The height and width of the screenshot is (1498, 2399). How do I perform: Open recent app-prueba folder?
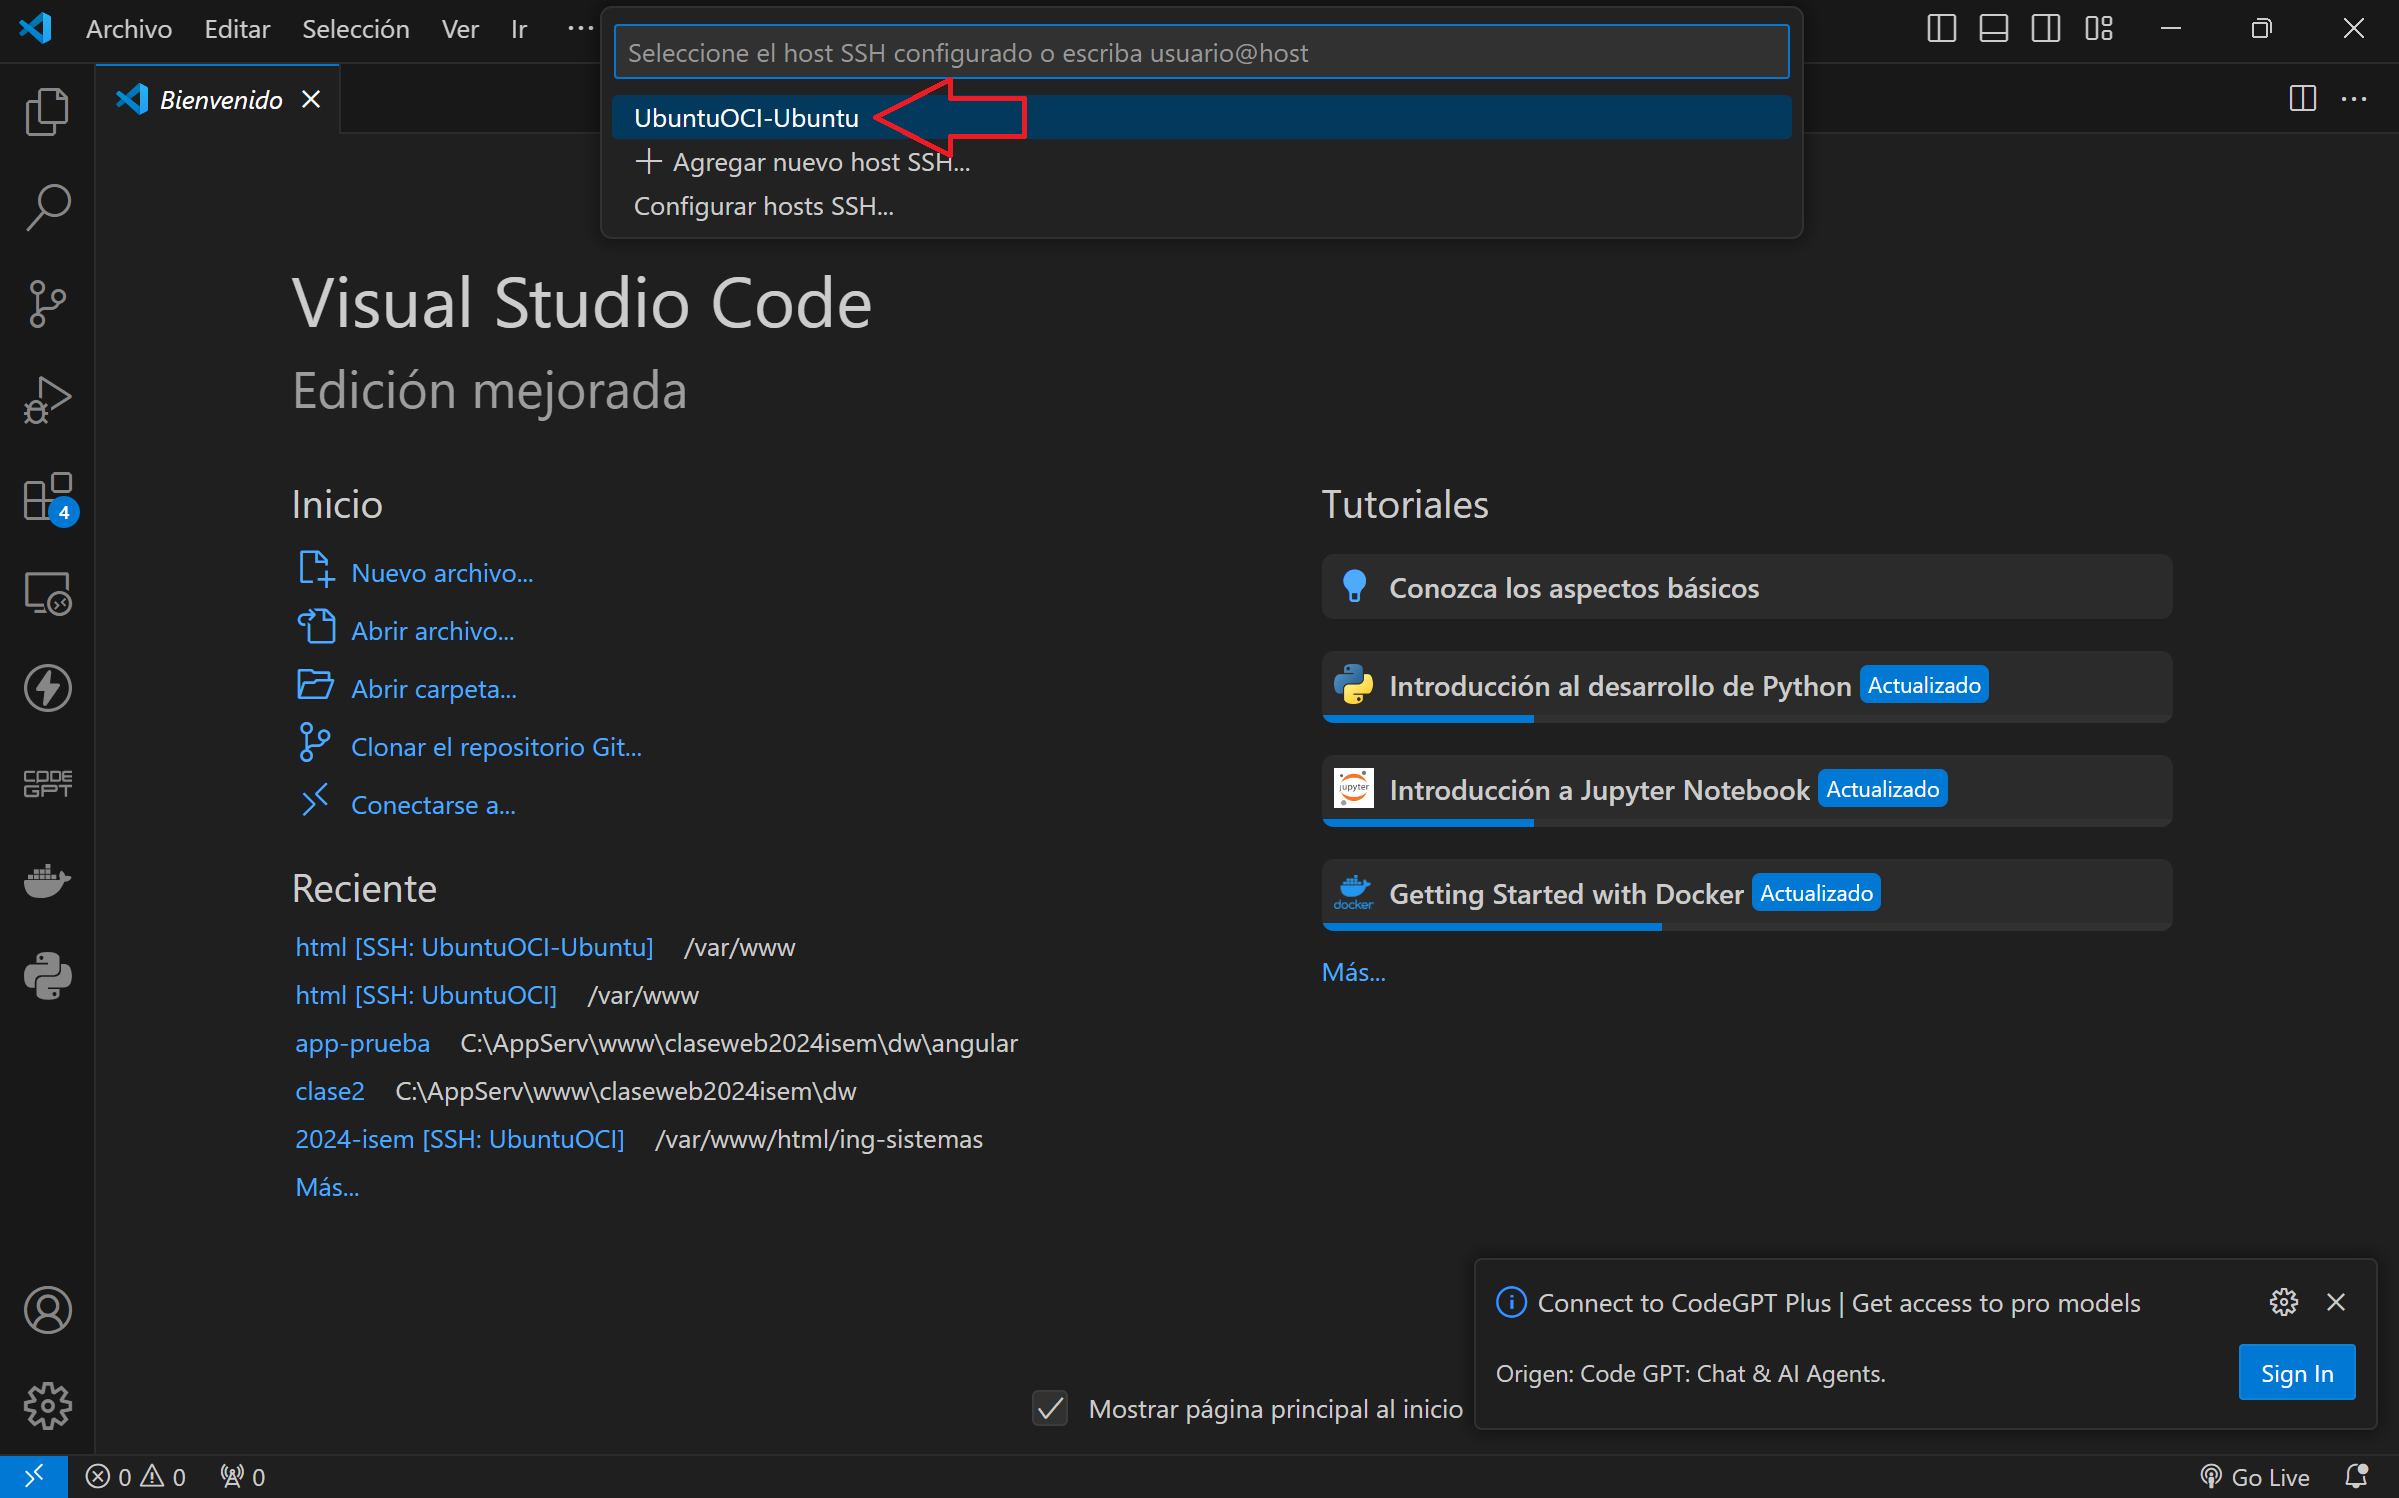(362, 1043)
